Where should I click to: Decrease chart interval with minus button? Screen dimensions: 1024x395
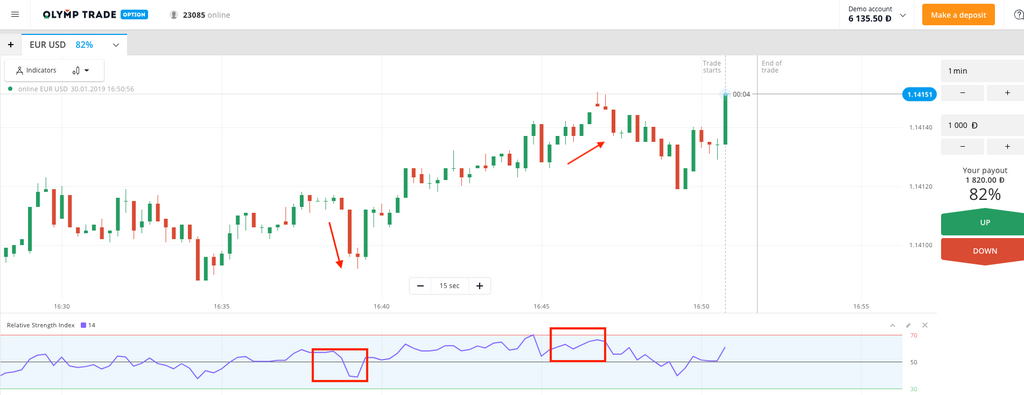tap(421, 285)
